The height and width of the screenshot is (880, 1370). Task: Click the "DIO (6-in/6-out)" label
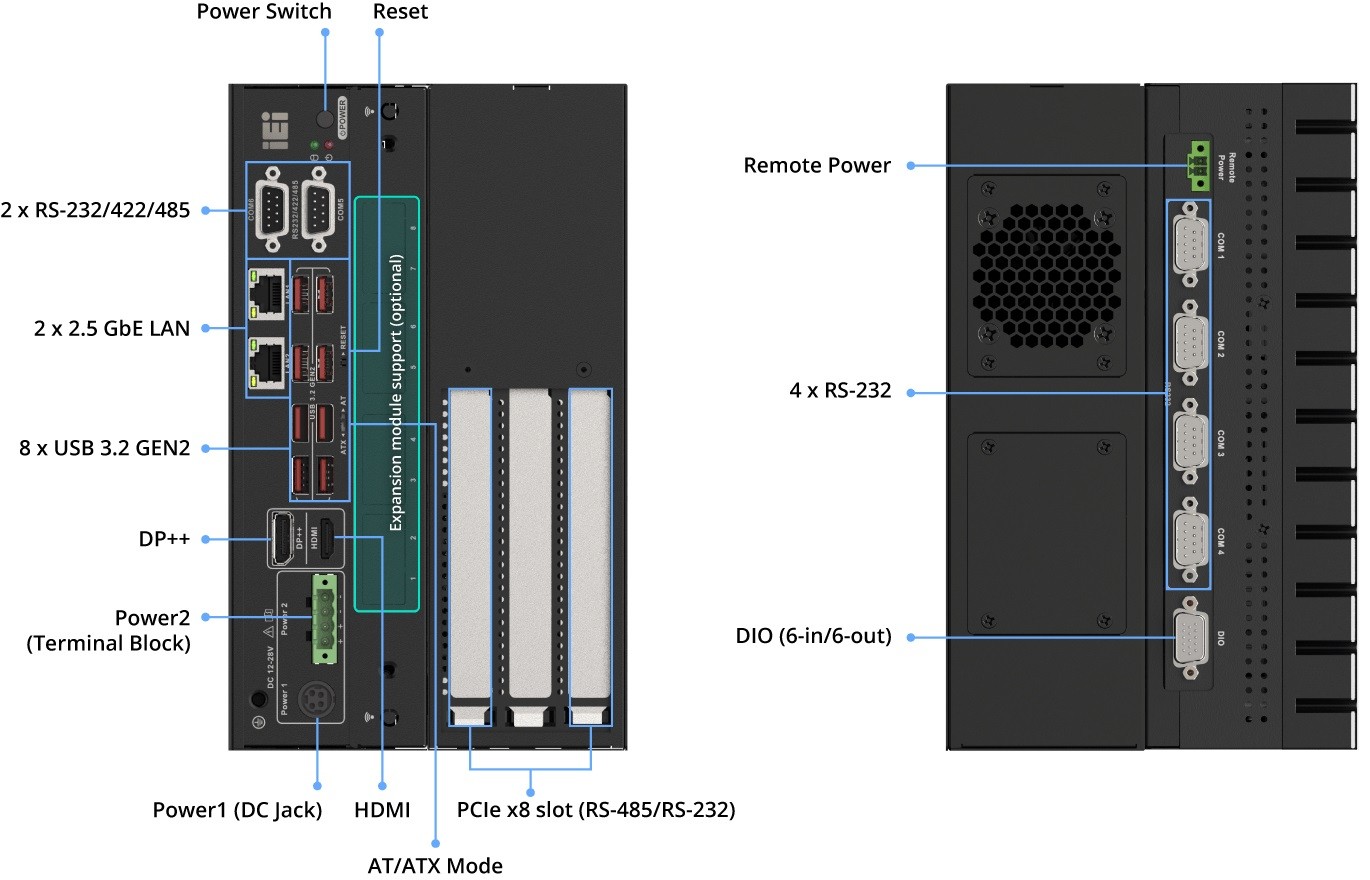click(813, 635)
